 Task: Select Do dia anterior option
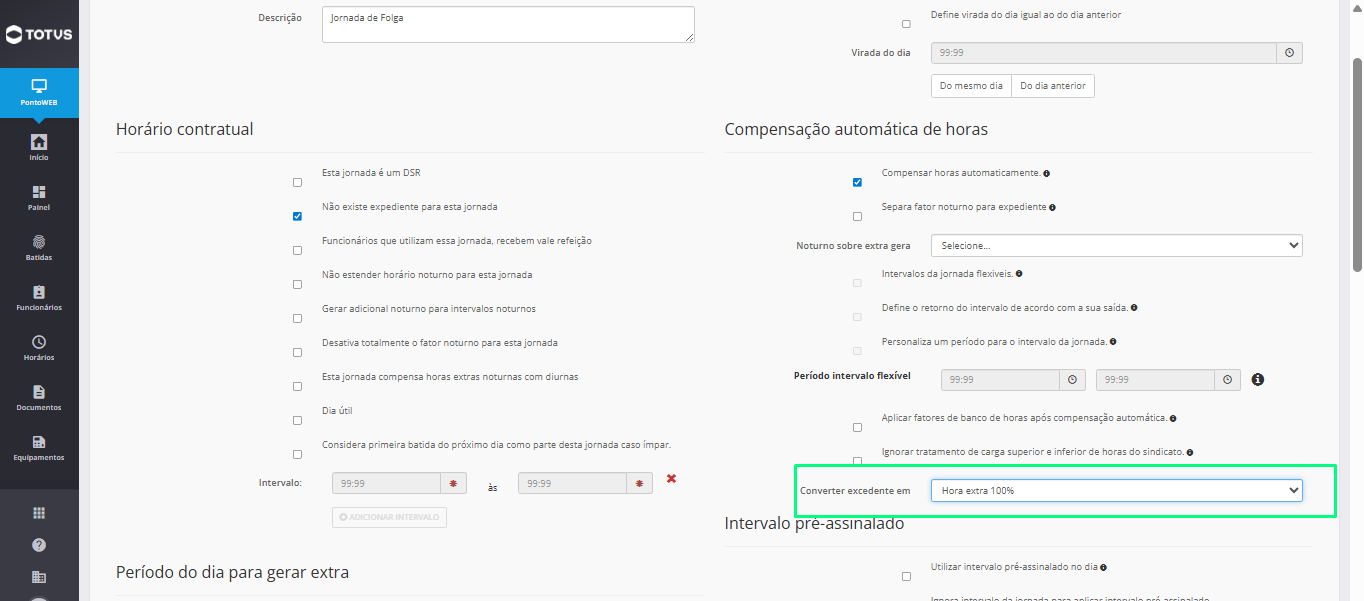(x=1053, y=86)
